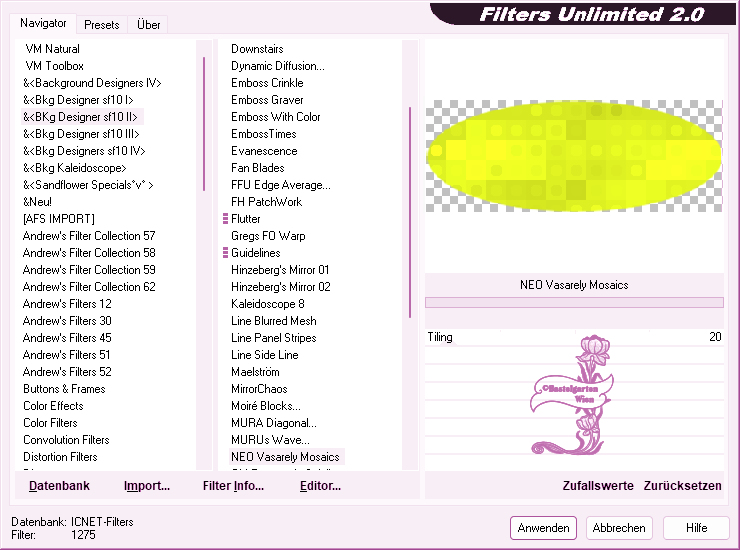Image resolution: width=740 pixels, height=550 pixels.
Task: Open the Datenbank link
Action: [x=59, y=486]
